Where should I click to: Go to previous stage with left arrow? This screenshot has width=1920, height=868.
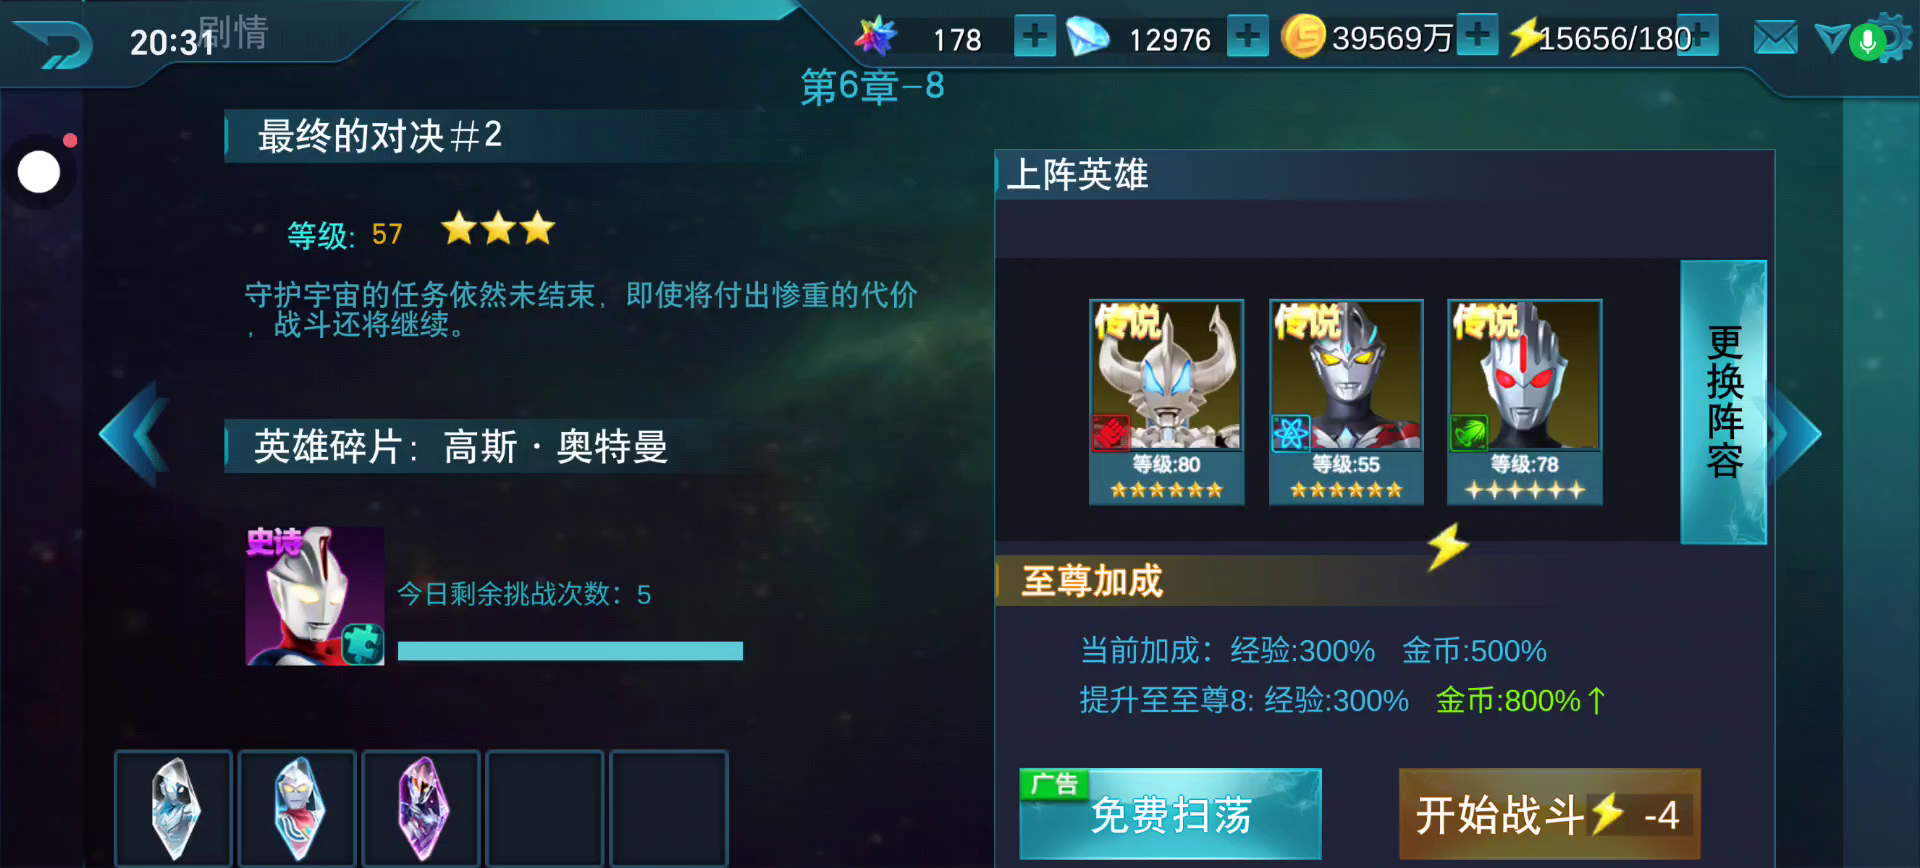click(x=135, y=434)
